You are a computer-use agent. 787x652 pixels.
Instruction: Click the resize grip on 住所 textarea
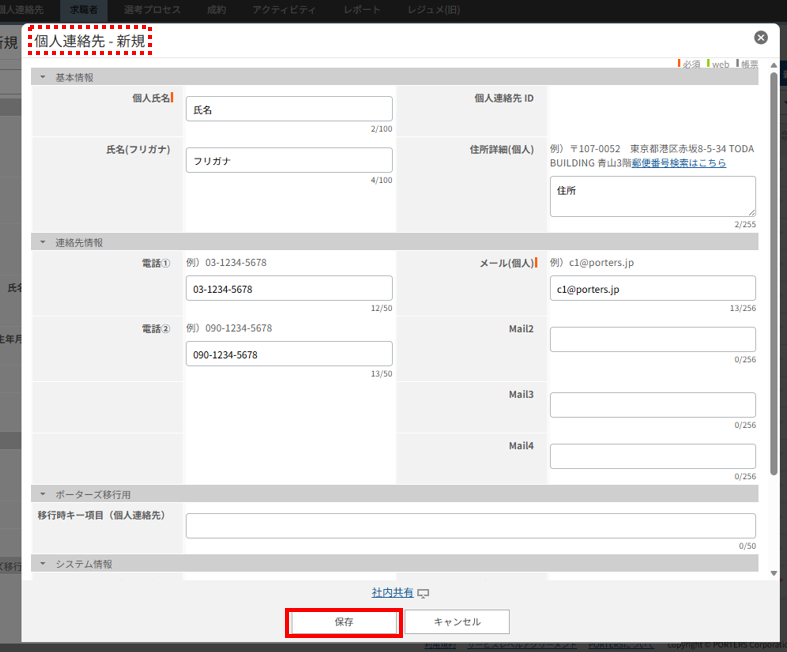click(x=751, y=212)
